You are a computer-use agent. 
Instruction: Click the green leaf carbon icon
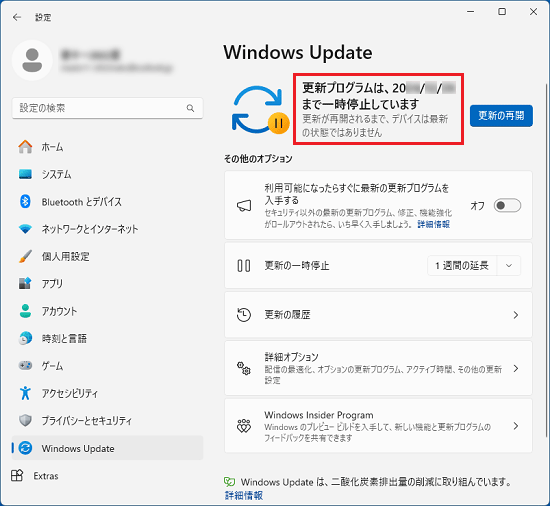(x=229, y=482)
